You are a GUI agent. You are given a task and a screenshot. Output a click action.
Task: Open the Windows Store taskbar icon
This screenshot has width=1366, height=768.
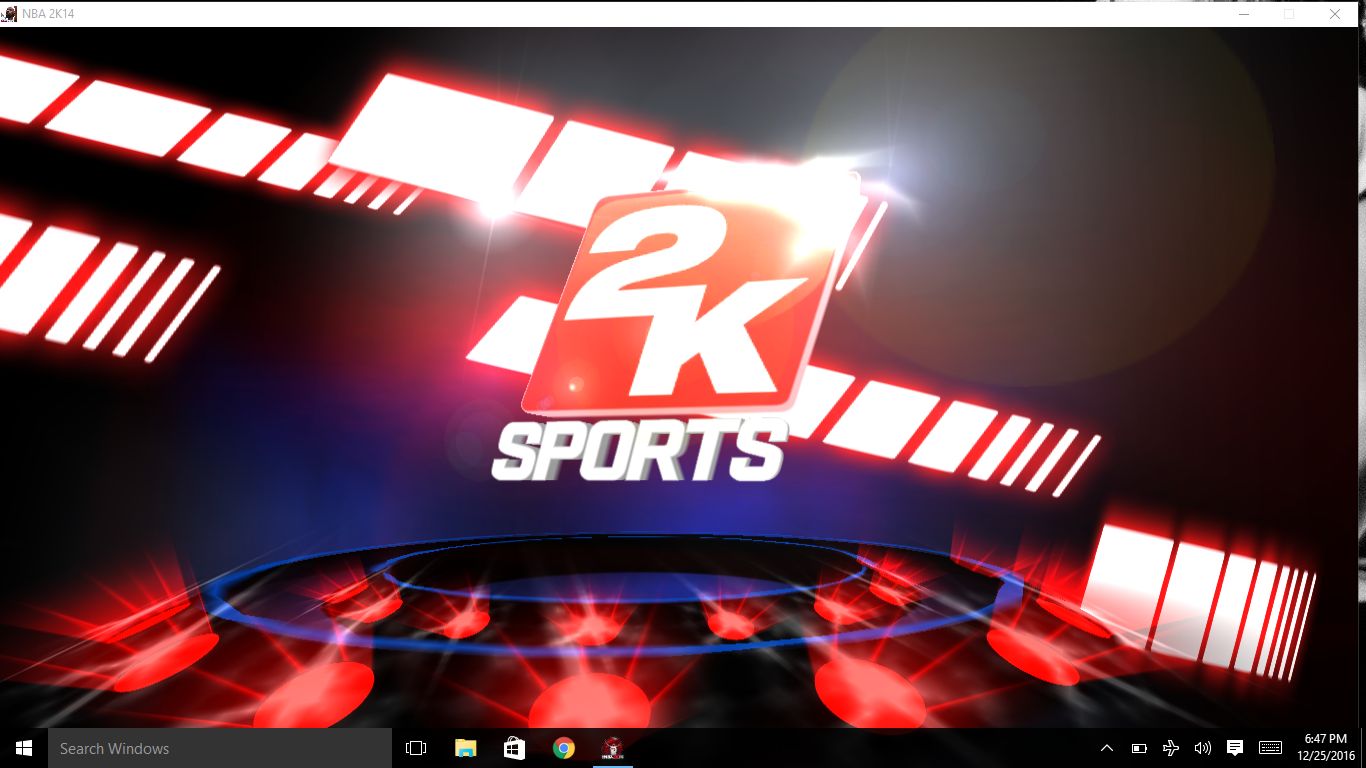pyautogui.click(x=515, y=748)
